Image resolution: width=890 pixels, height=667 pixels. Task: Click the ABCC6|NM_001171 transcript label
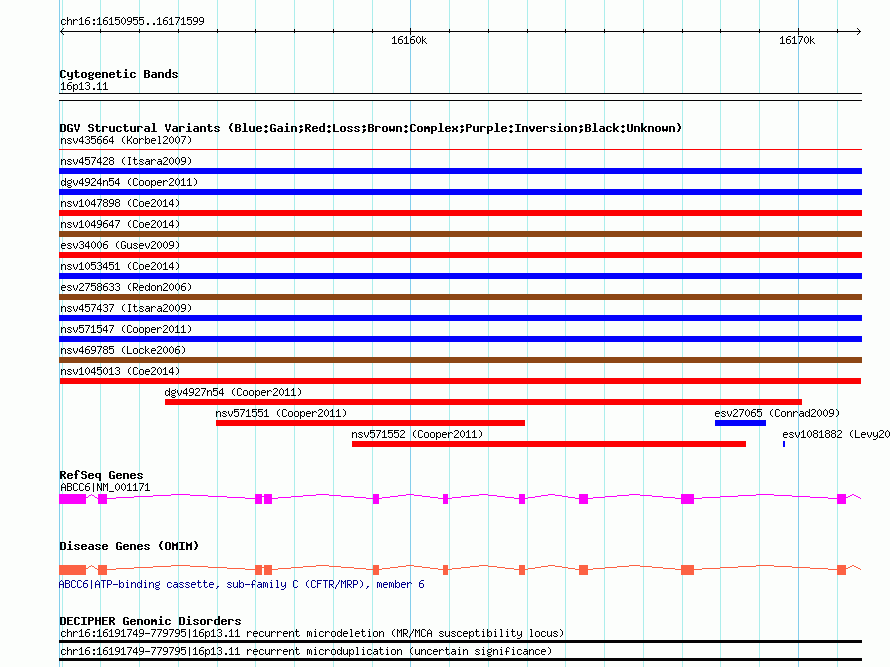105,488
